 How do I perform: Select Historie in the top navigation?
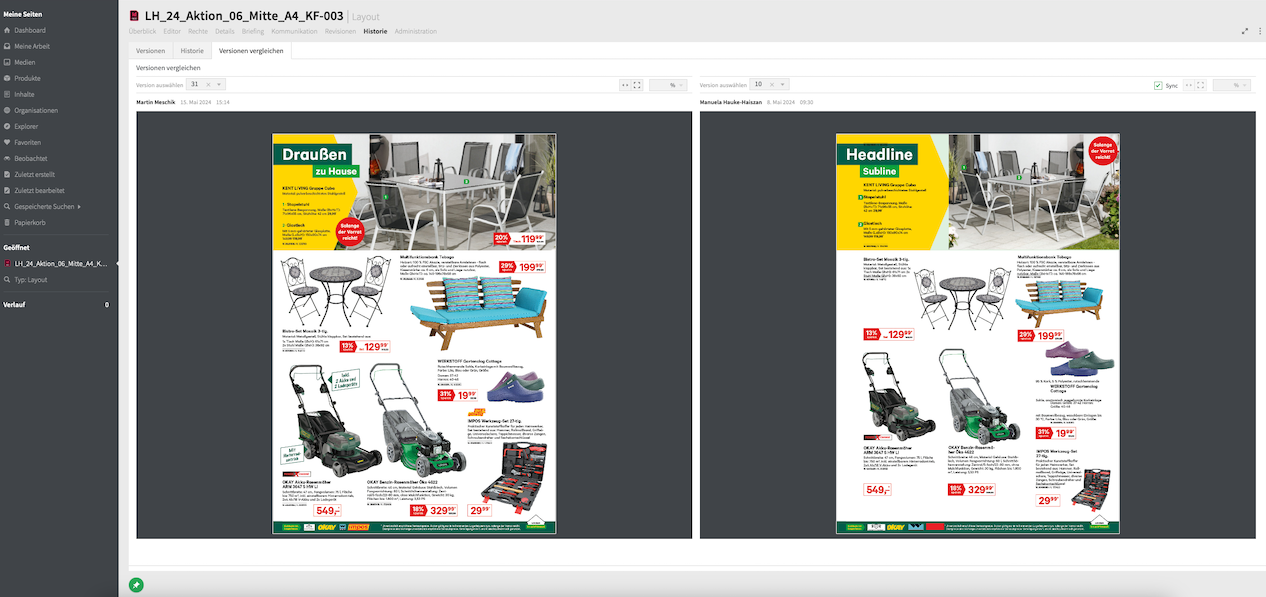[x=376, y=31]
